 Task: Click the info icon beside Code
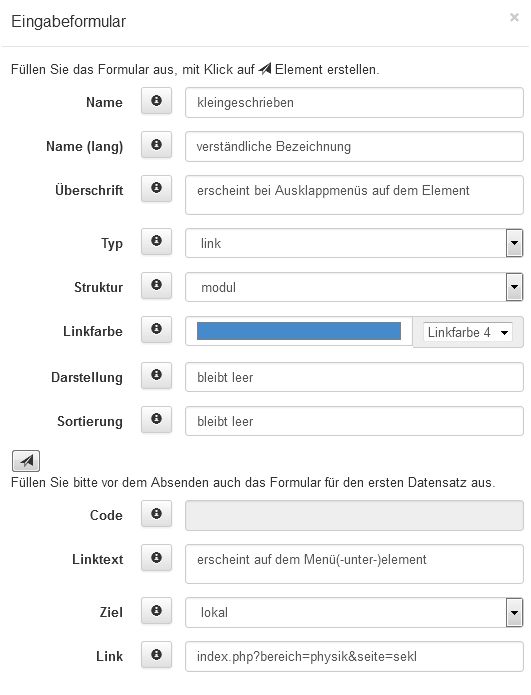[x=156, y=514]
